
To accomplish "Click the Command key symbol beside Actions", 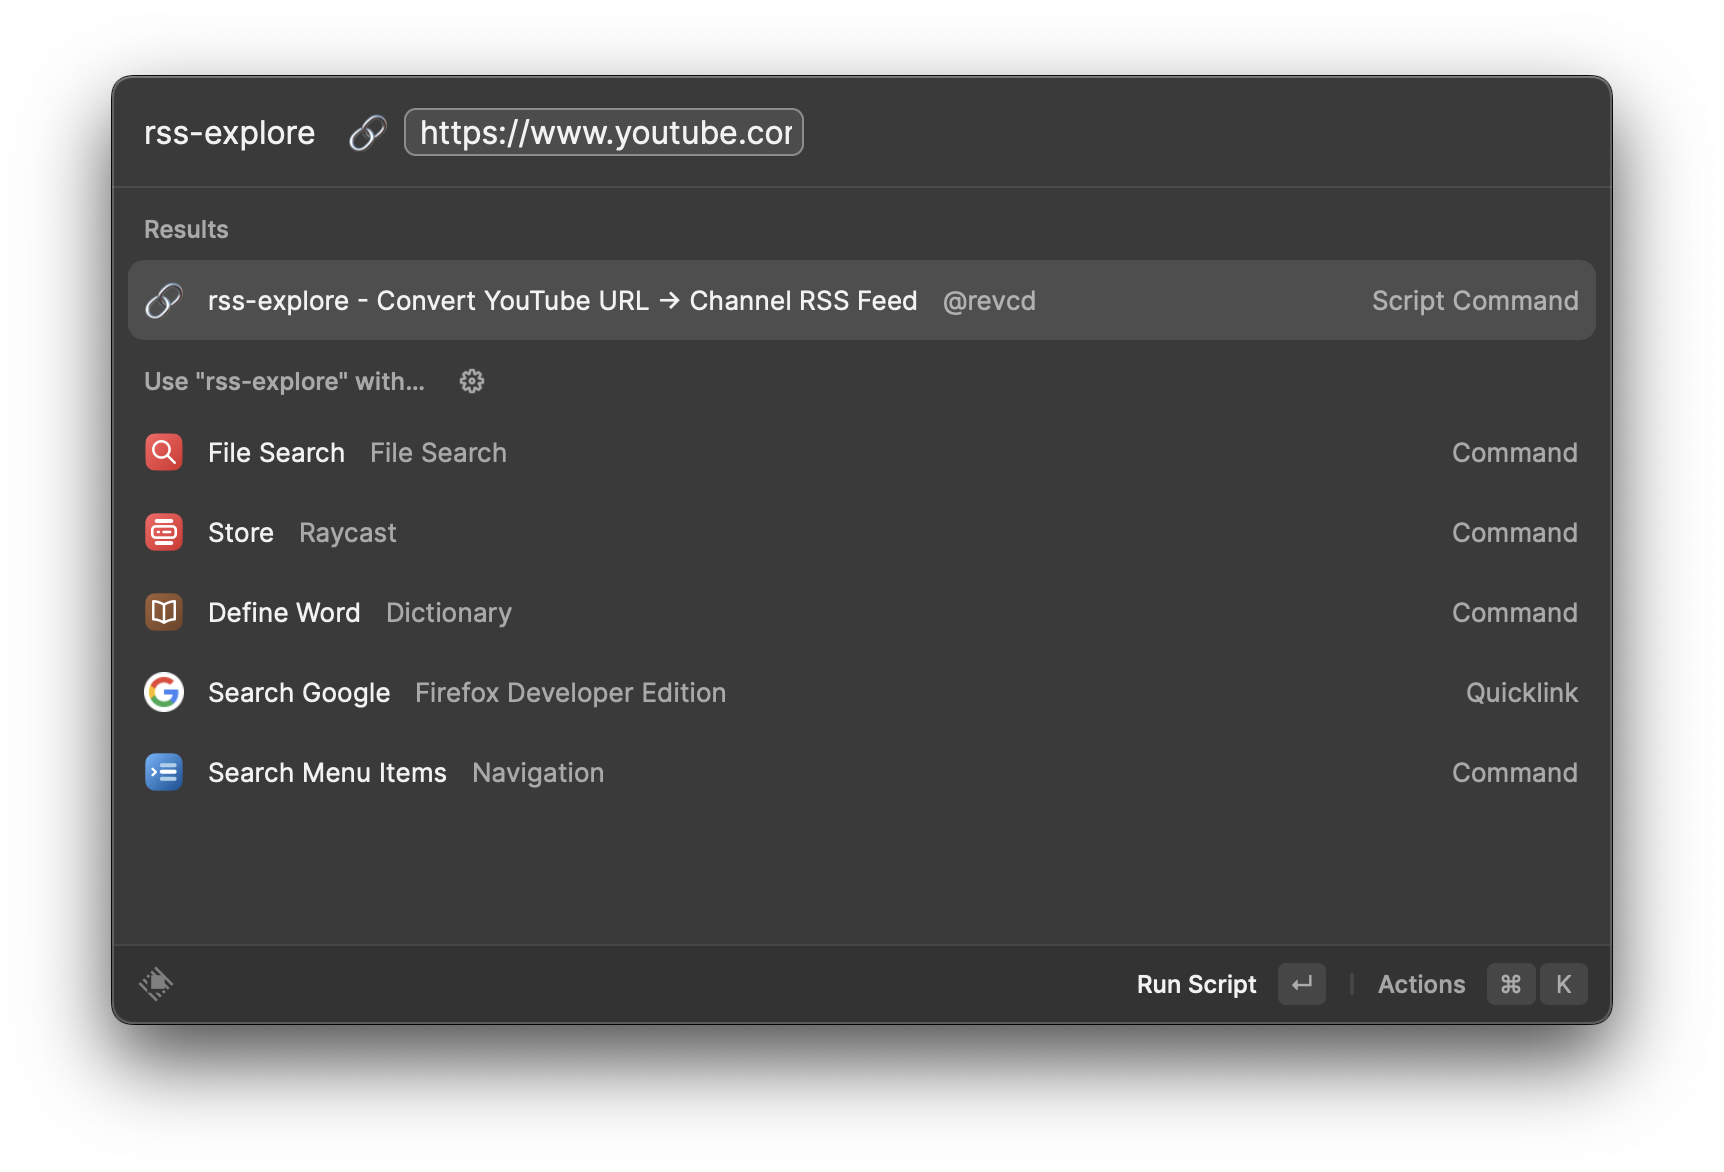I will point(1511,984).
